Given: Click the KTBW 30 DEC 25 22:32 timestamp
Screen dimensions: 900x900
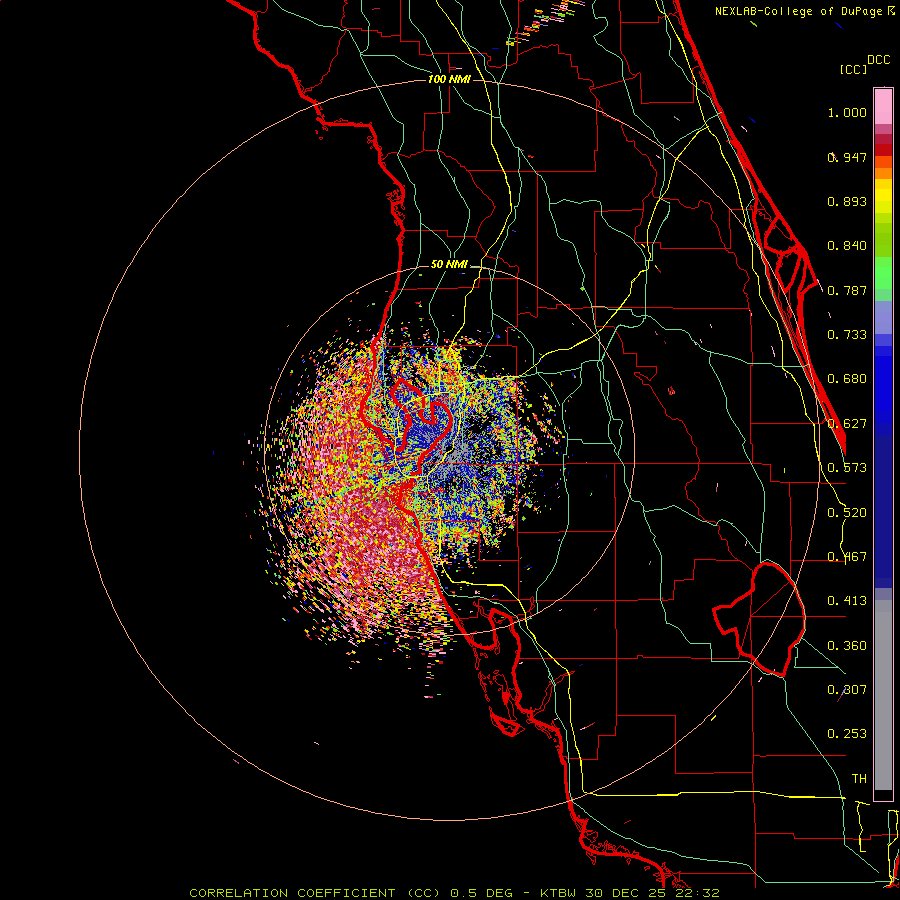Looking at the screenshot, I should click(x=630, y=893).
